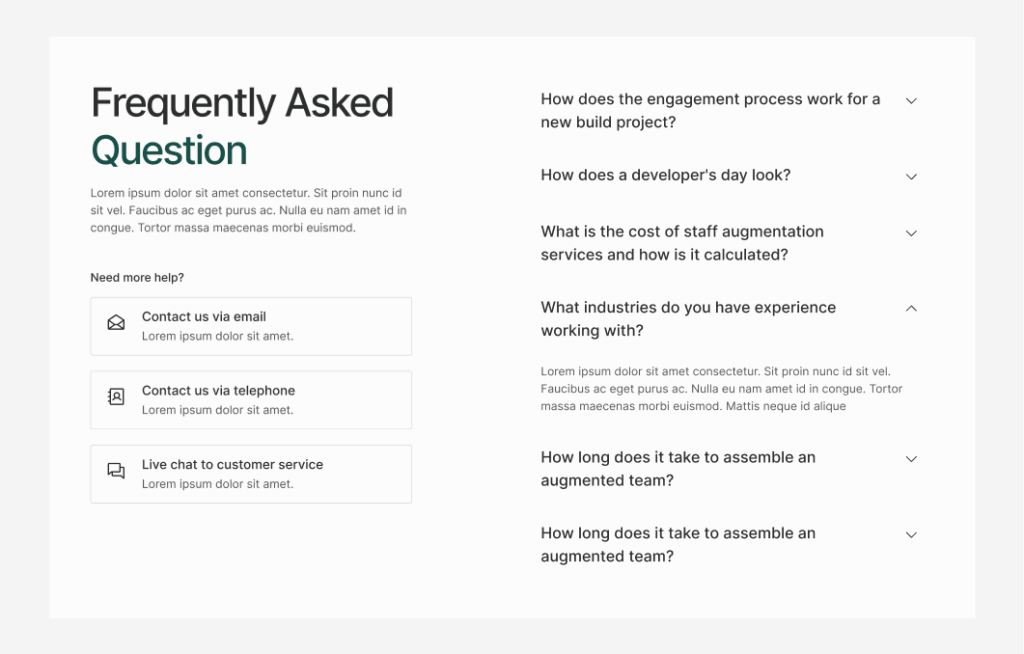Select "How does a developer's day look?" question
Image resolution: width=1024 pixels, height=654 pixels.
pyautogui.click(x=665, y=175)
